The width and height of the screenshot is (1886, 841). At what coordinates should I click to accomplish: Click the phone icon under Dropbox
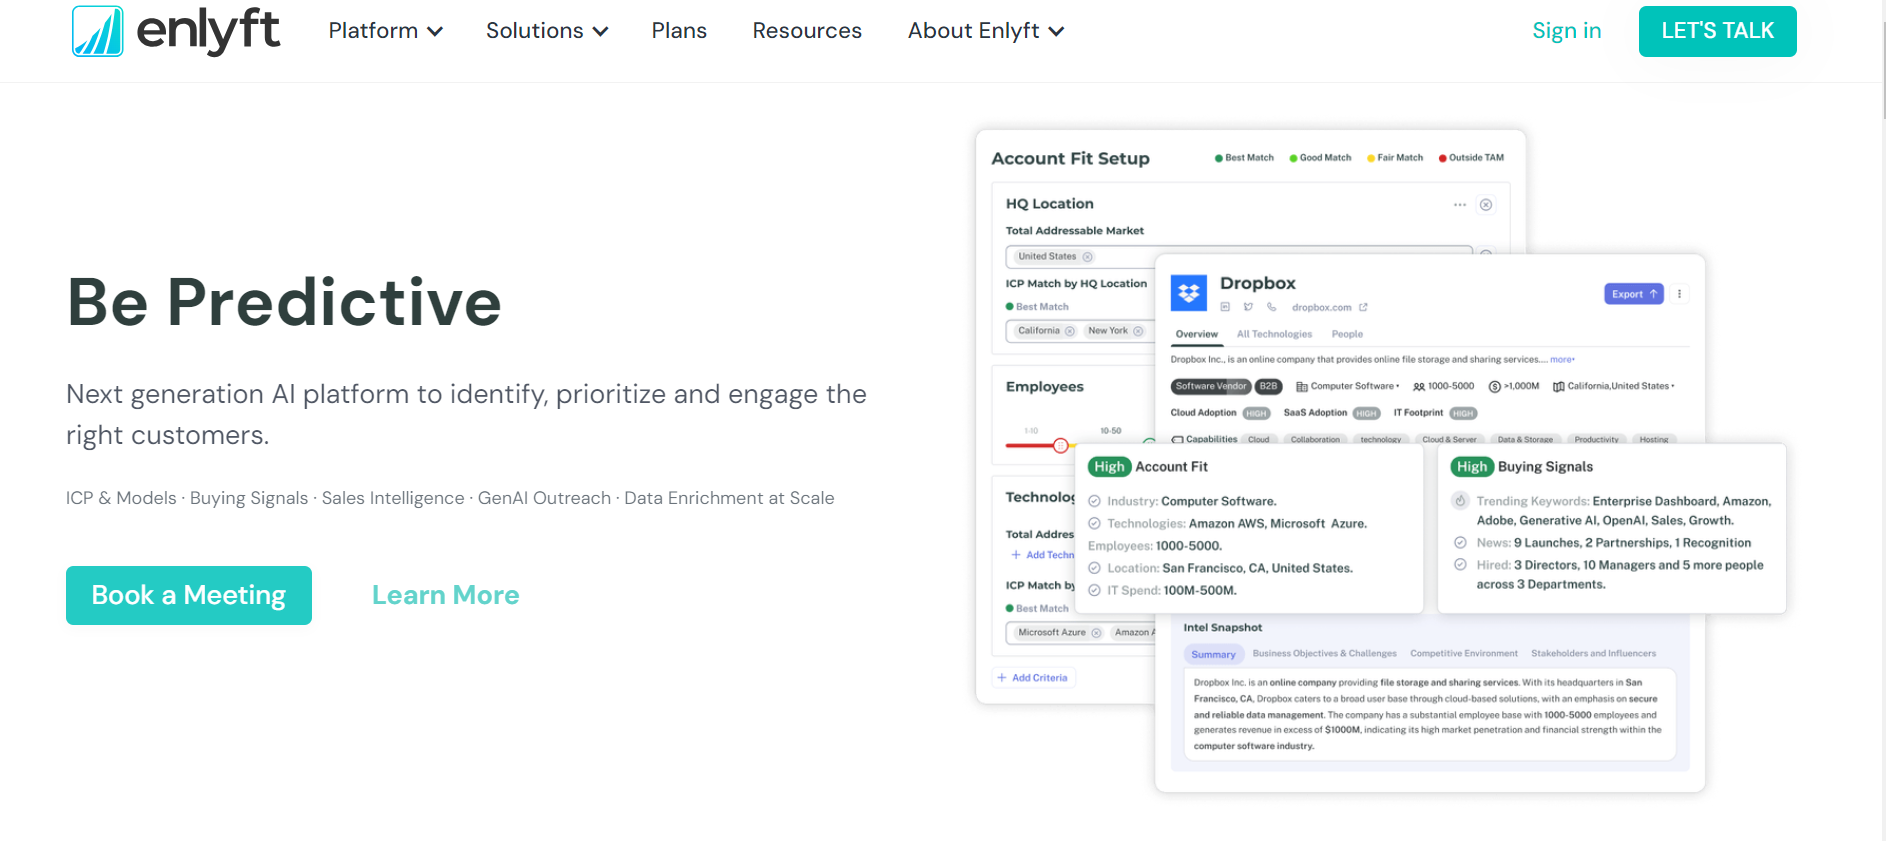pyautogui.click(x=1271, y=307)
